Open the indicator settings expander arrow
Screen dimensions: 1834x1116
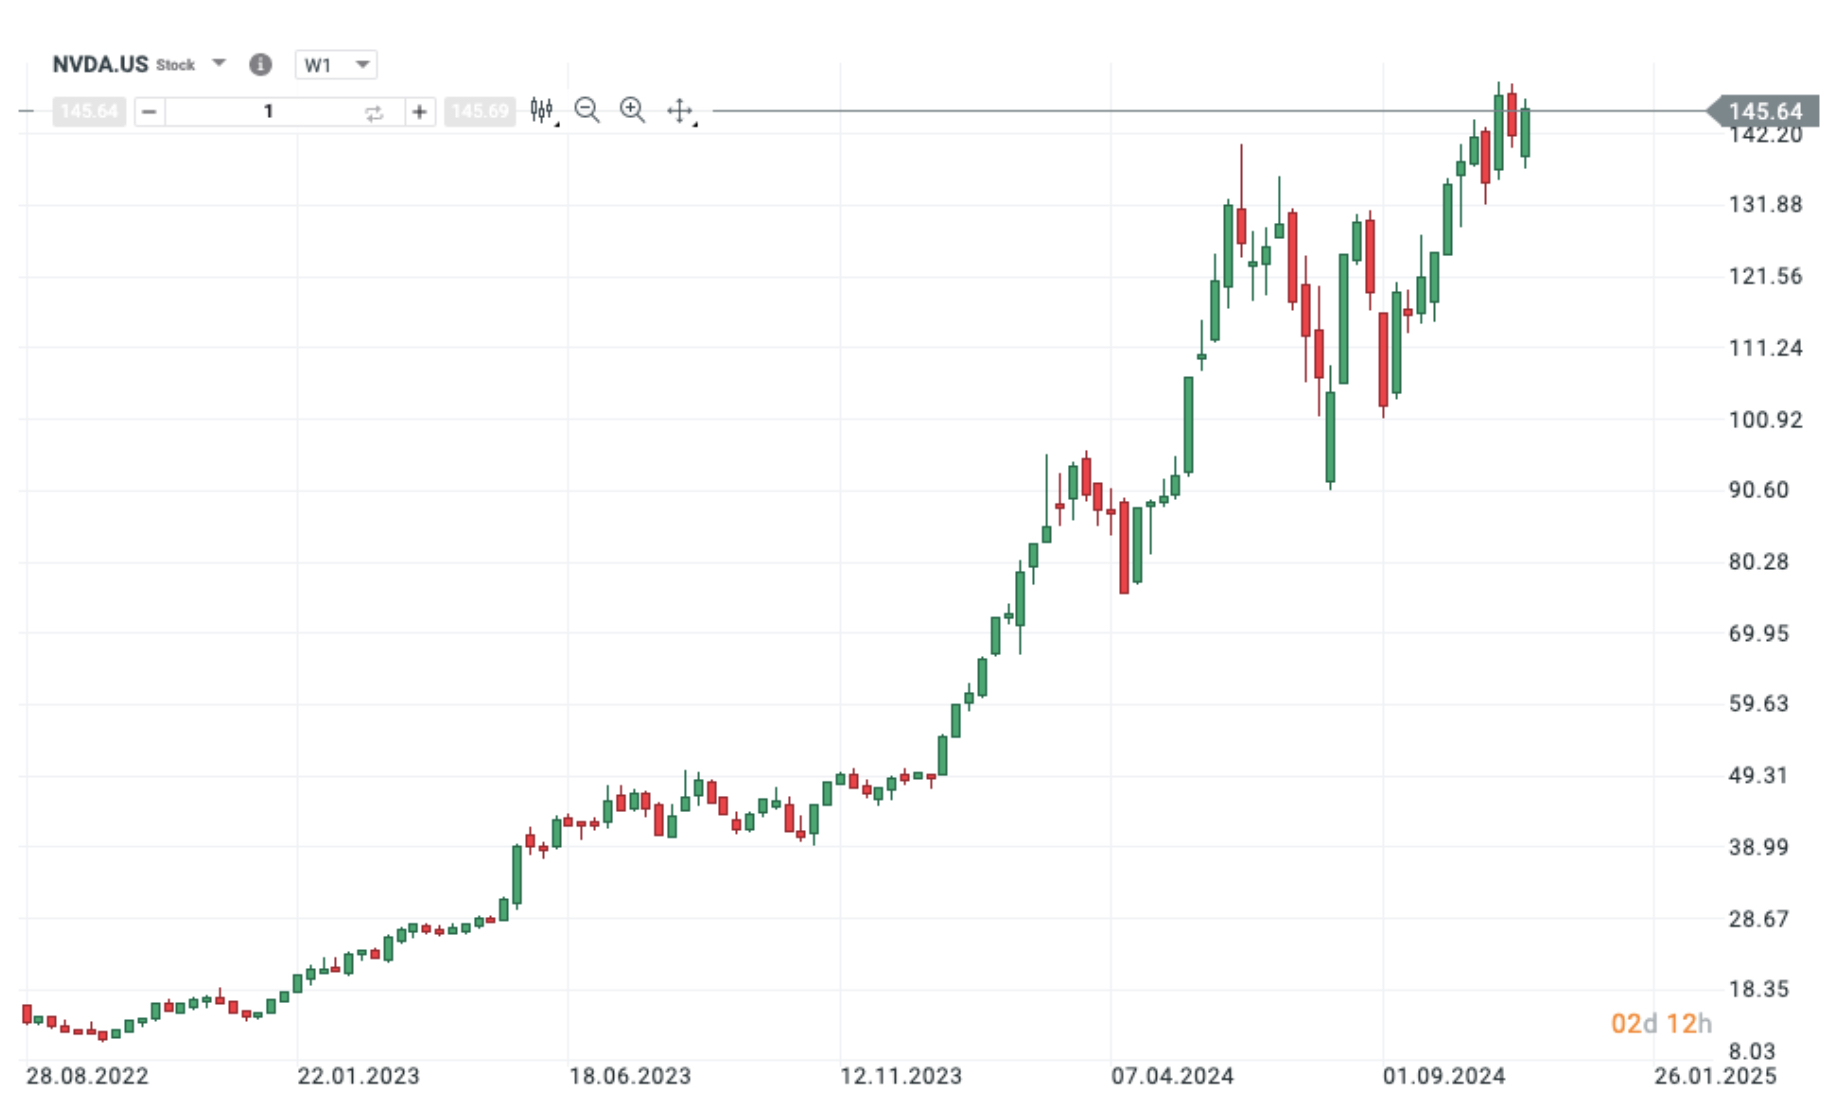tap(556, 123)
